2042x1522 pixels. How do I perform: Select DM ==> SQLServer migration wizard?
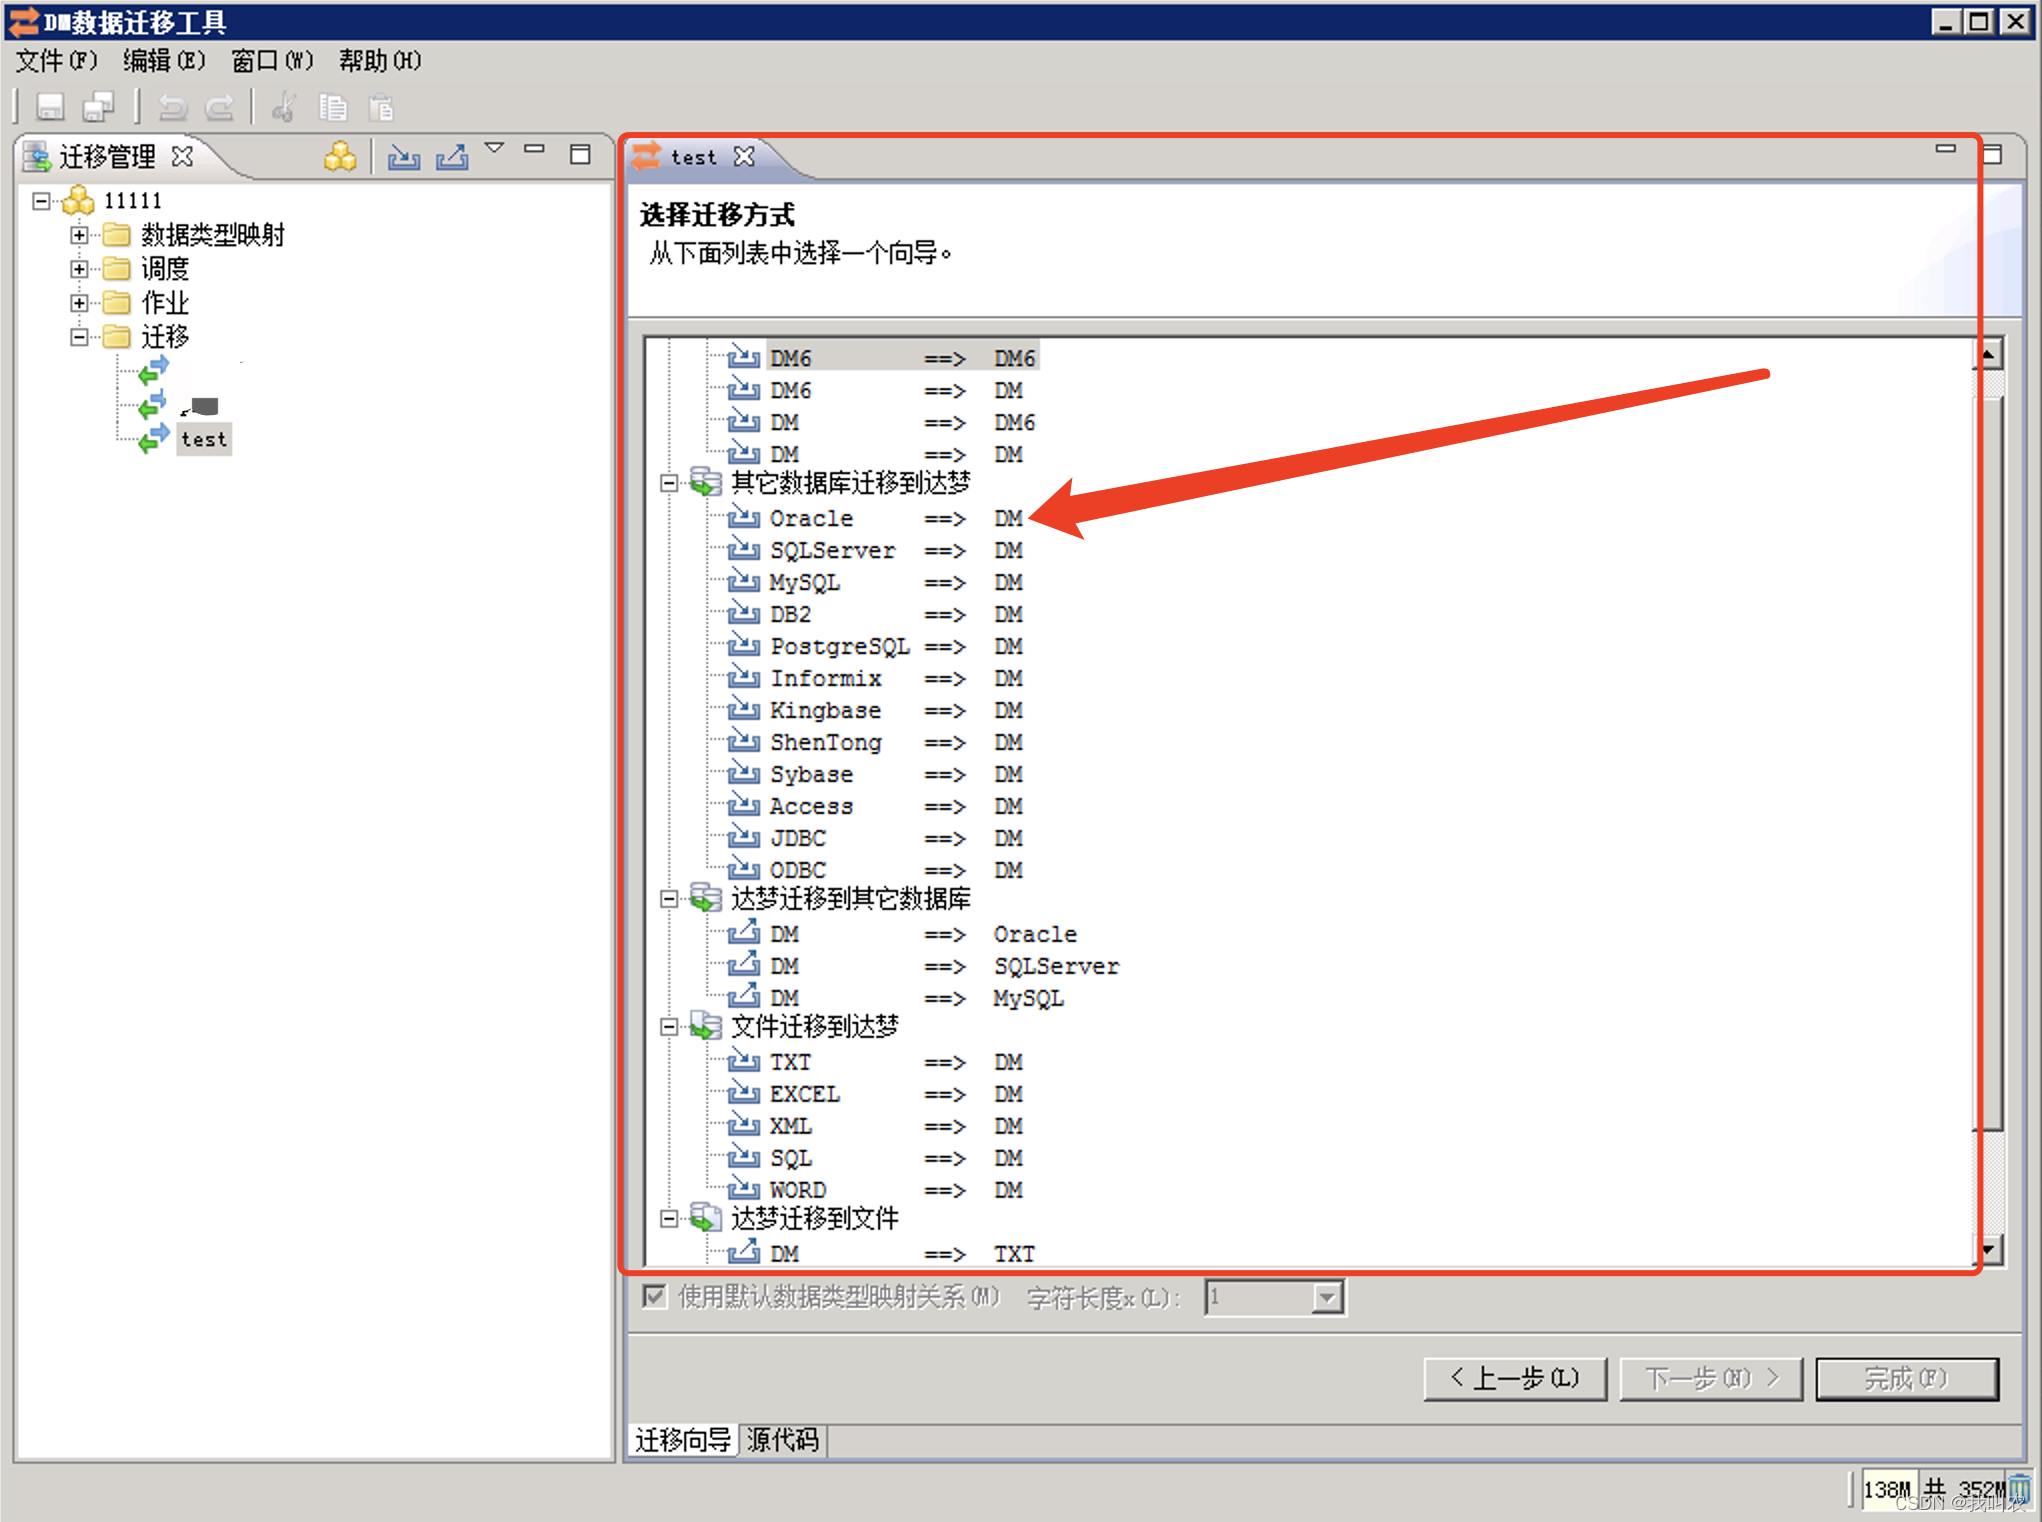923,967
